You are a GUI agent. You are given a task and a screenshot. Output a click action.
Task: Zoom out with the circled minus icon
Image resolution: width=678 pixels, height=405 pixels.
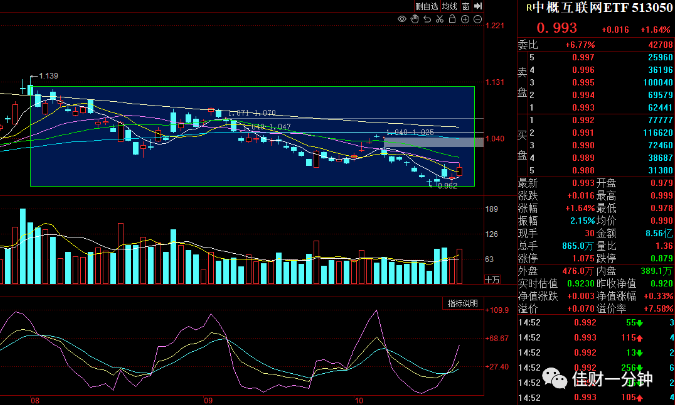tap(478, 19)
